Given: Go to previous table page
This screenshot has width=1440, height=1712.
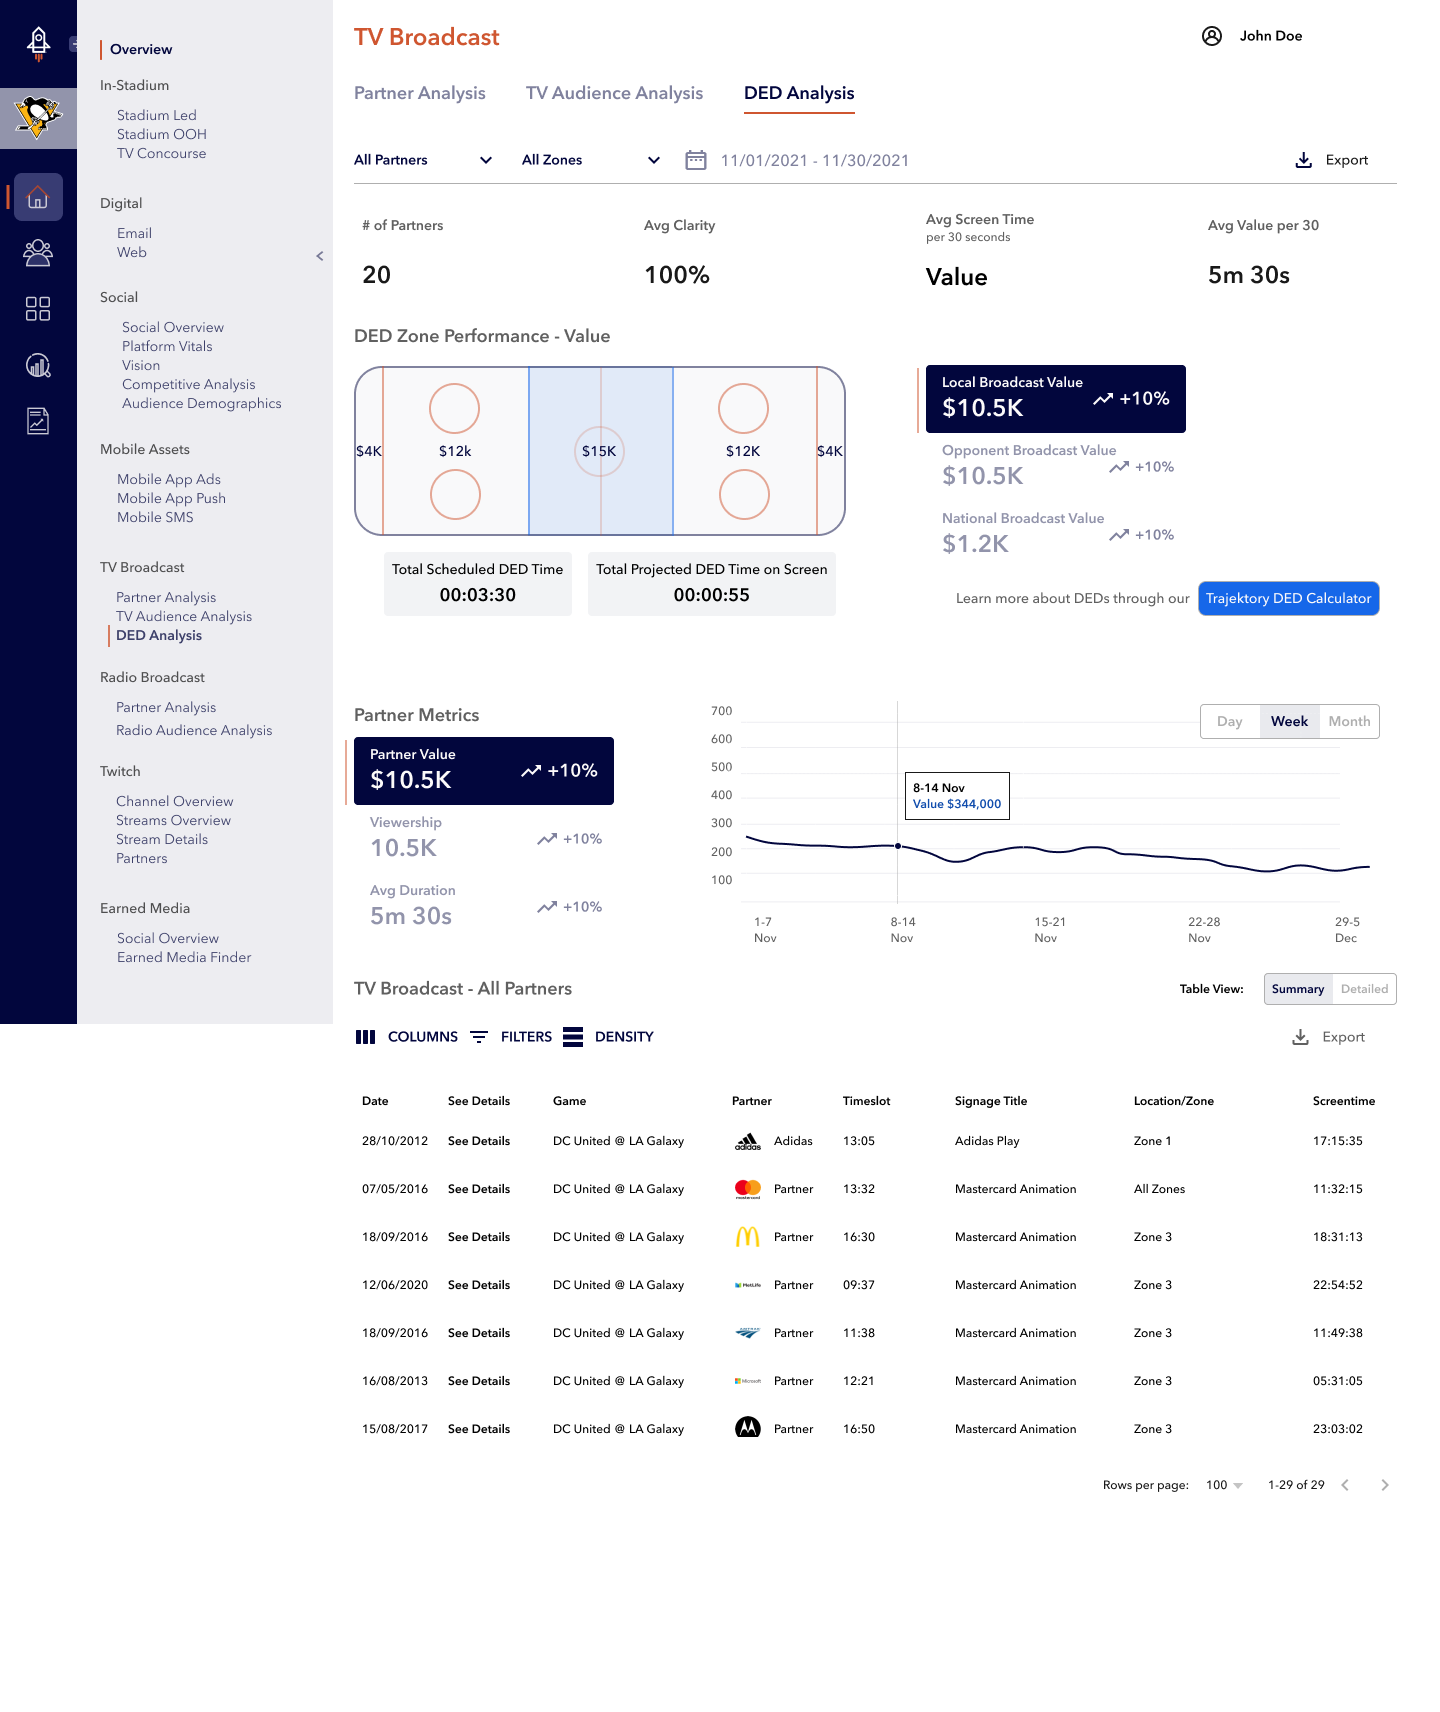Looking at the screenshot, I should (x=1345, y=1485).
